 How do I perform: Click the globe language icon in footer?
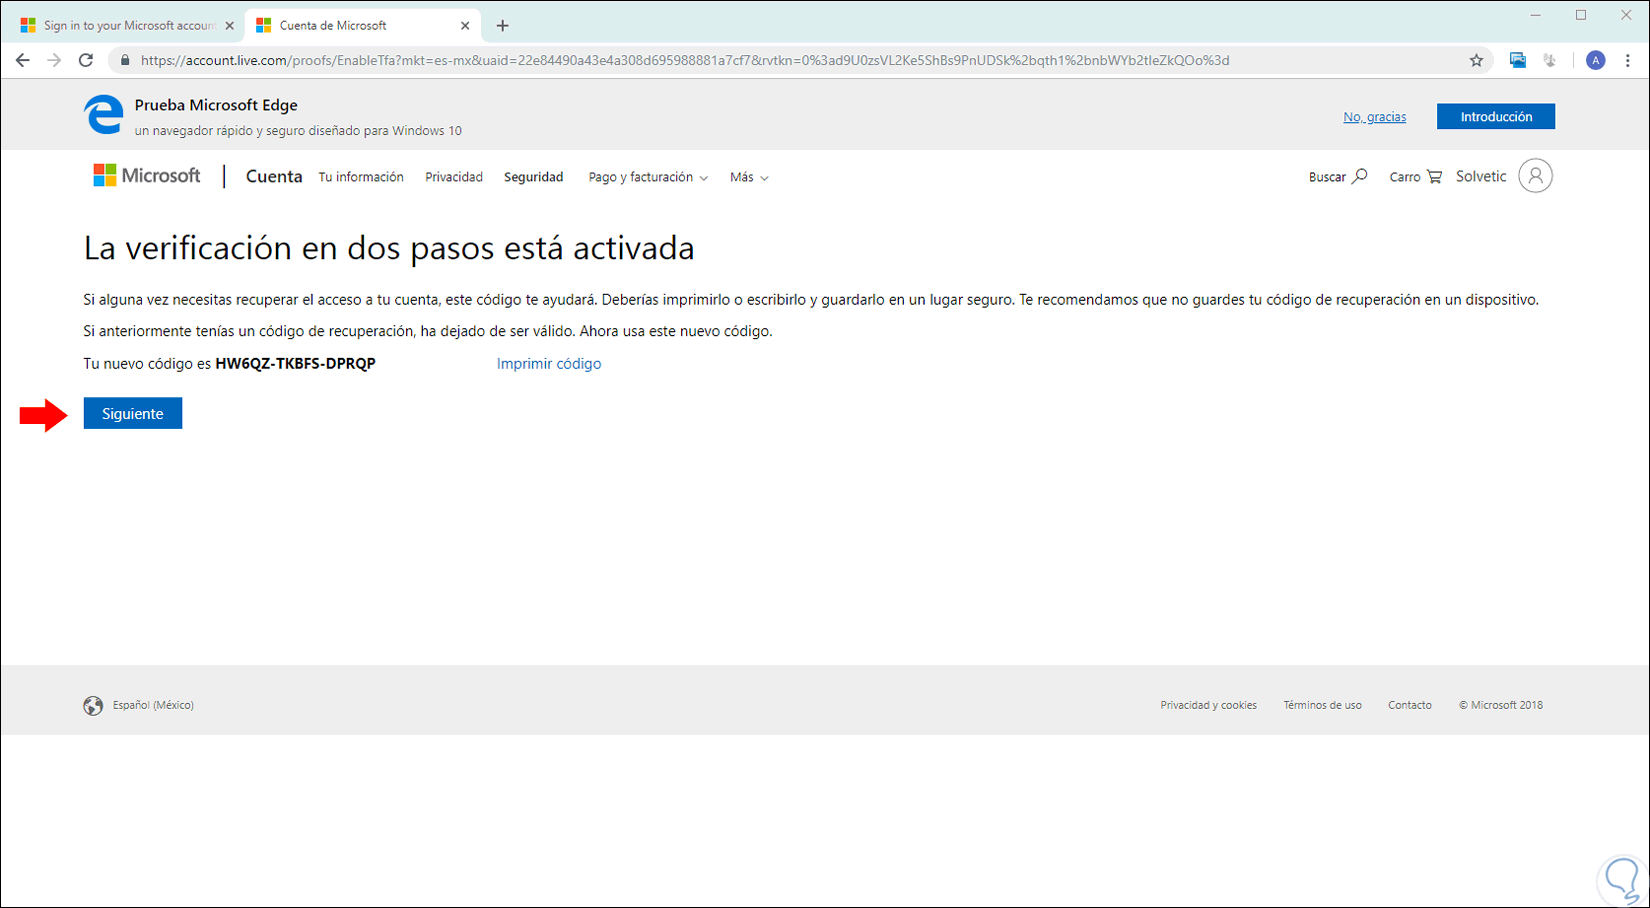click(x=93, y=705)
